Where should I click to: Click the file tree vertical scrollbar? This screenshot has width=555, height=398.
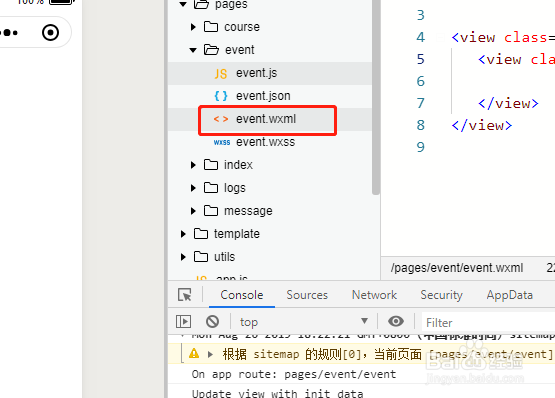tap(376, 96)
